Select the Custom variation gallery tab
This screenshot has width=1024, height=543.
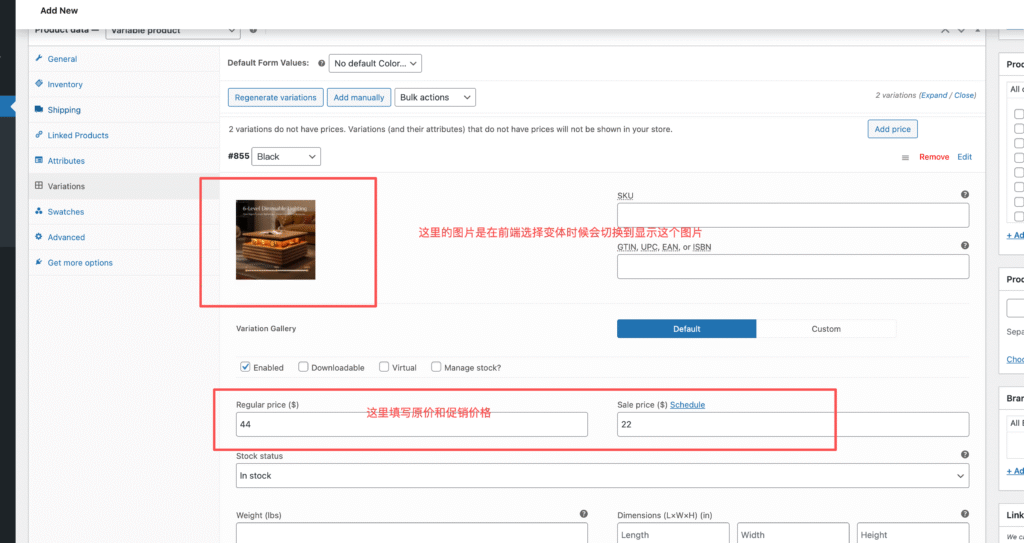click(x=826, y=329)
